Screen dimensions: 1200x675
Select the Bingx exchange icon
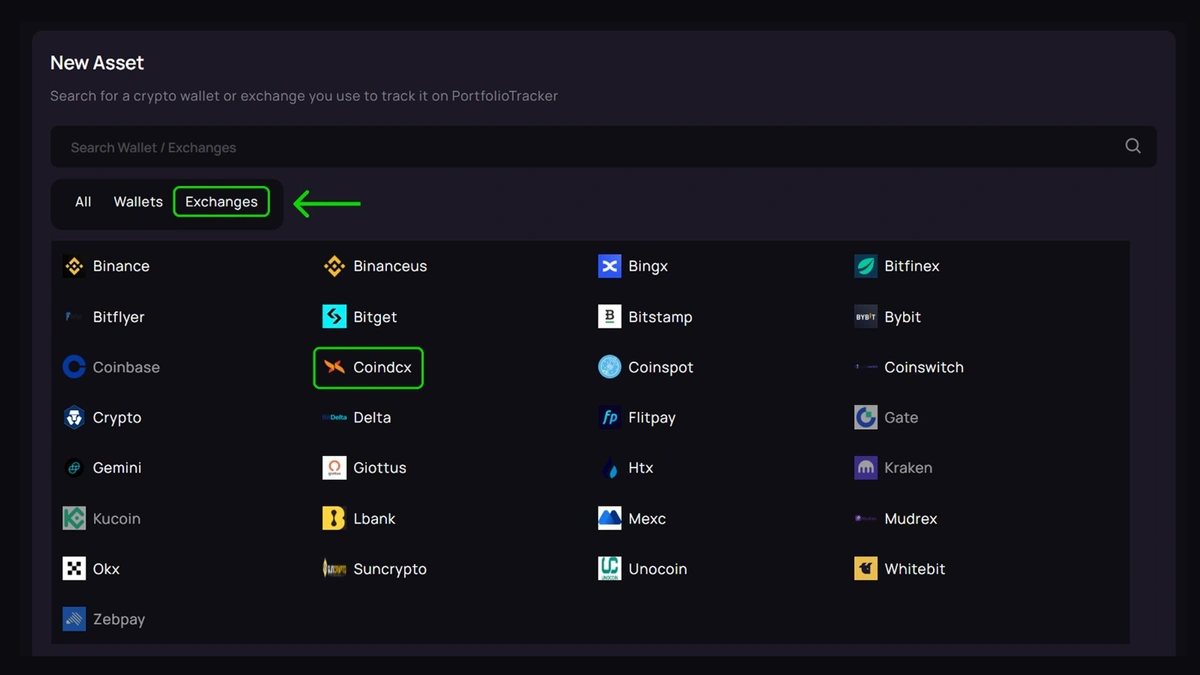(x=609, y=266)
